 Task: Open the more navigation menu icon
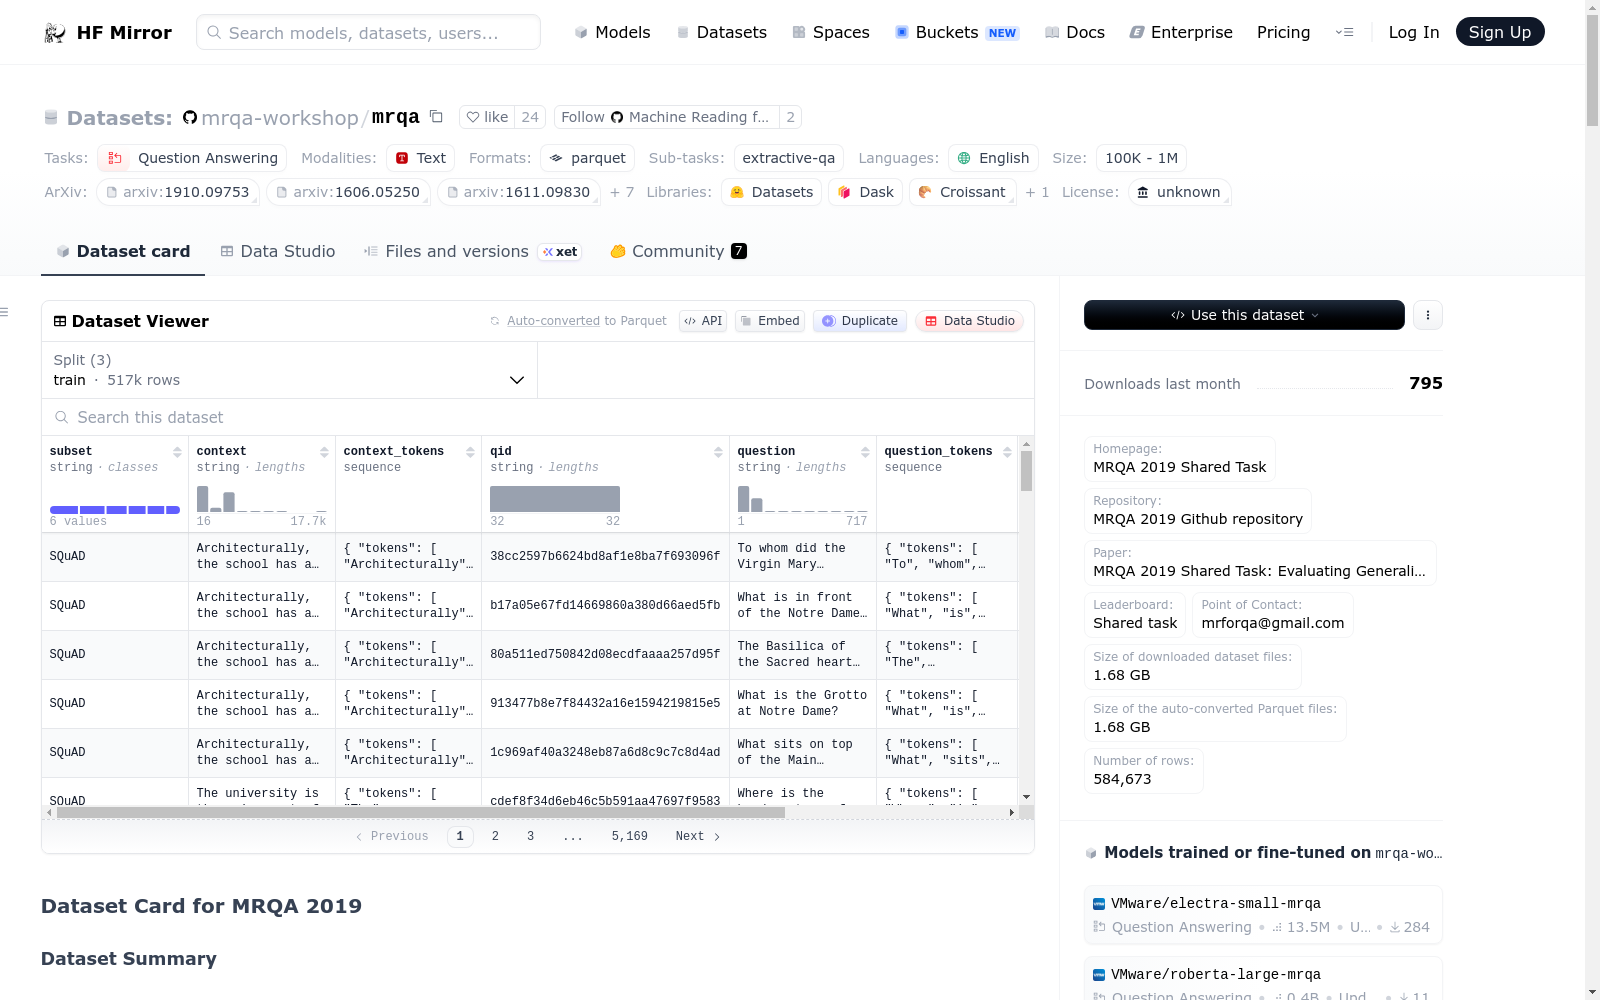(x=1344, y=32)
